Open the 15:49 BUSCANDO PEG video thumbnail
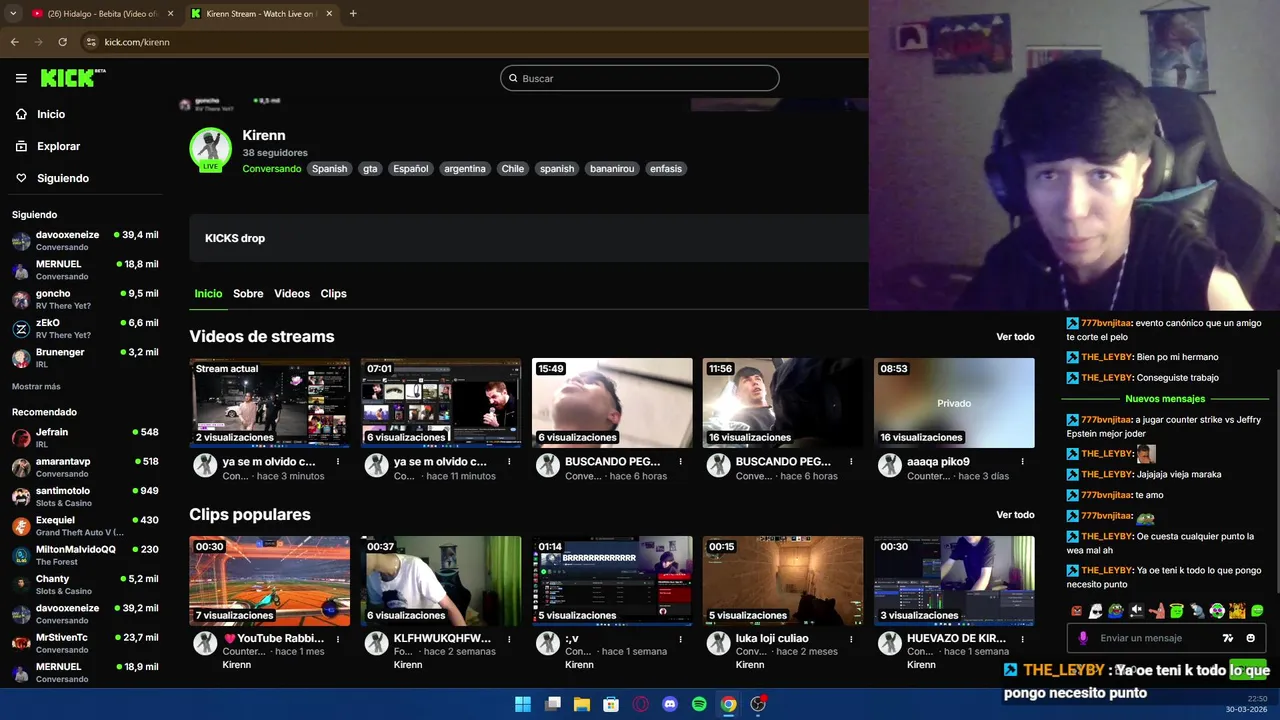1280x720 pixels. (x=612, y=403)
